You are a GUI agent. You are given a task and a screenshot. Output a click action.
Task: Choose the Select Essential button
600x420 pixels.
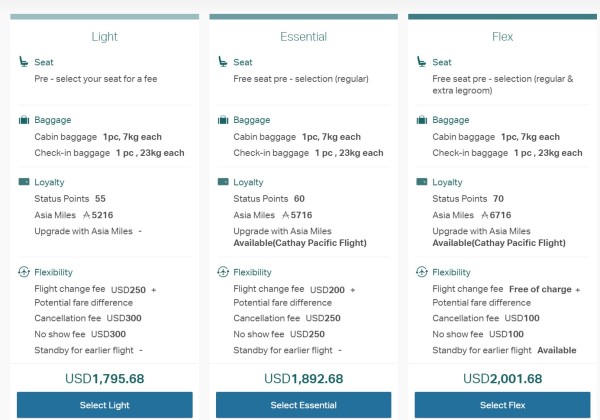click(x=303, y=405)
